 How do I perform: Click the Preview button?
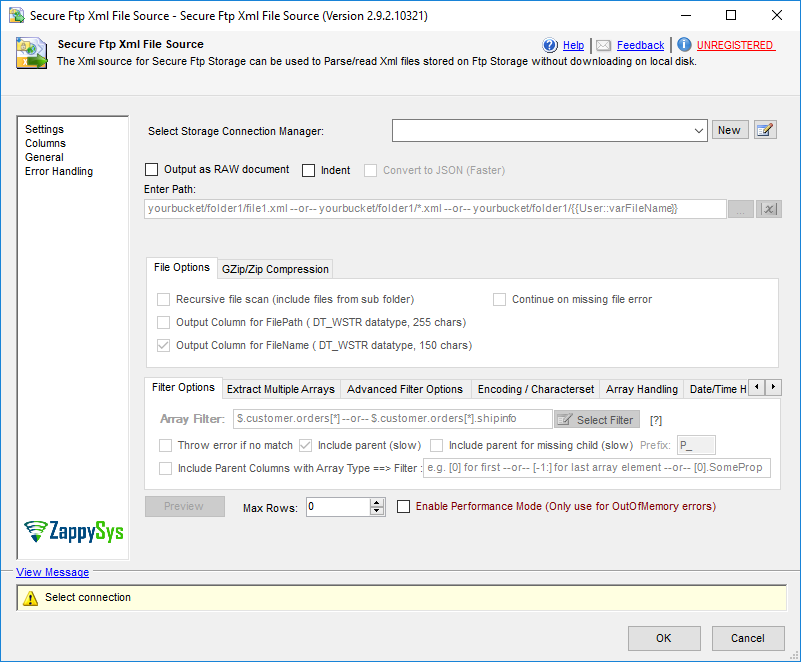tap(184, 506)
